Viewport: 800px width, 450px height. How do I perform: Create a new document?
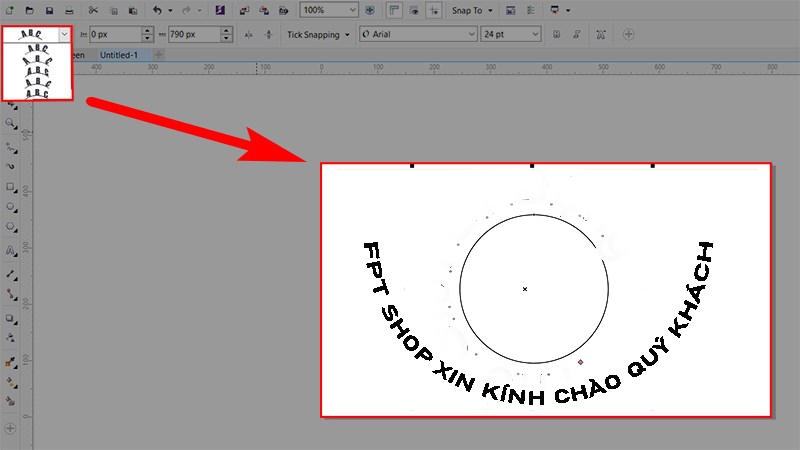10,10
